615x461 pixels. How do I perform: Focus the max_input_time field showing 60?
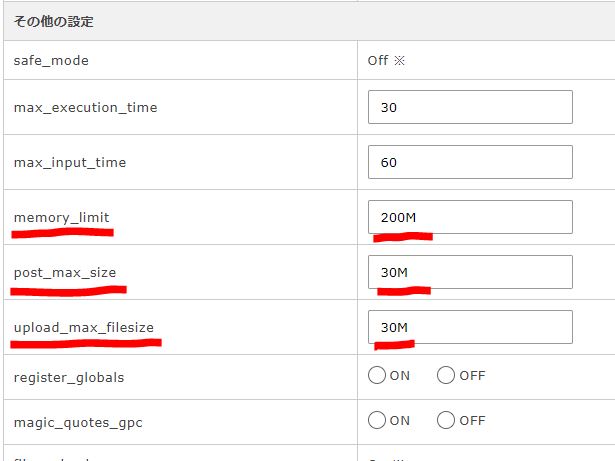click(470, 162)
